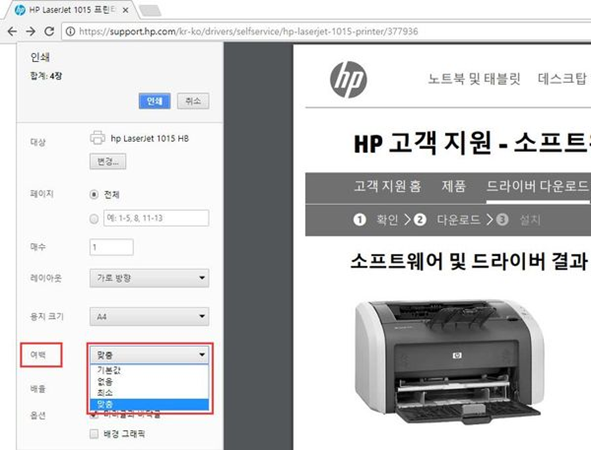Click the hp LaserJet 1015 HB destination name
591x450 pixels.
150,138
